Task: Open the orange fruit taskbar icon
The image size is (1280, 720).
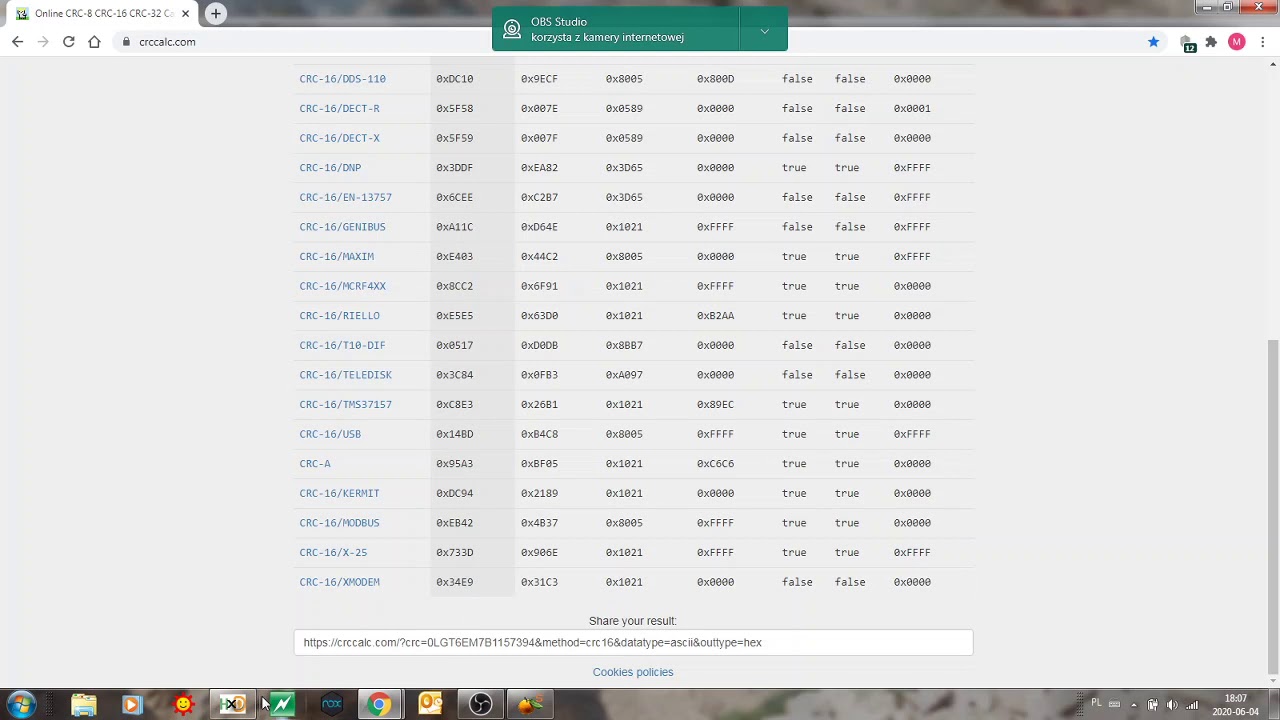Action: (x=528, y=705)
